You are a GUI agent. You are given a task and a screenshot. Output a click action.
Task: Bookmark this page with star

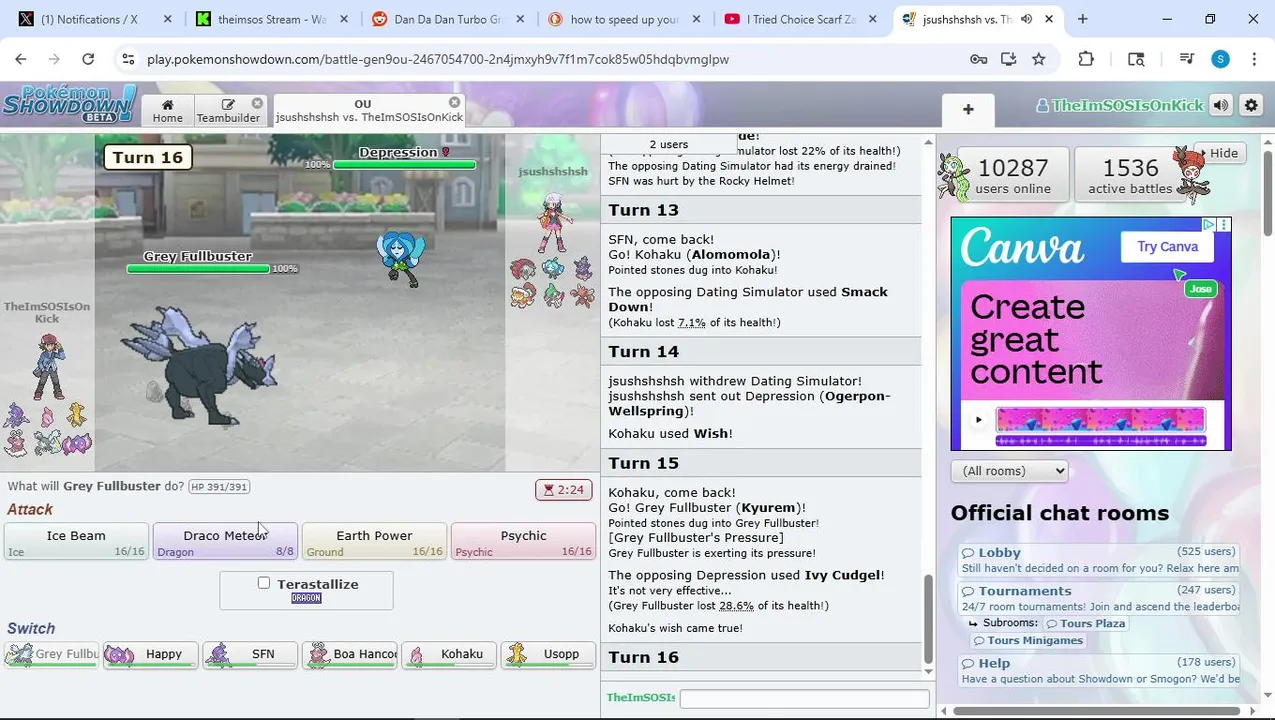[1039, 59]
